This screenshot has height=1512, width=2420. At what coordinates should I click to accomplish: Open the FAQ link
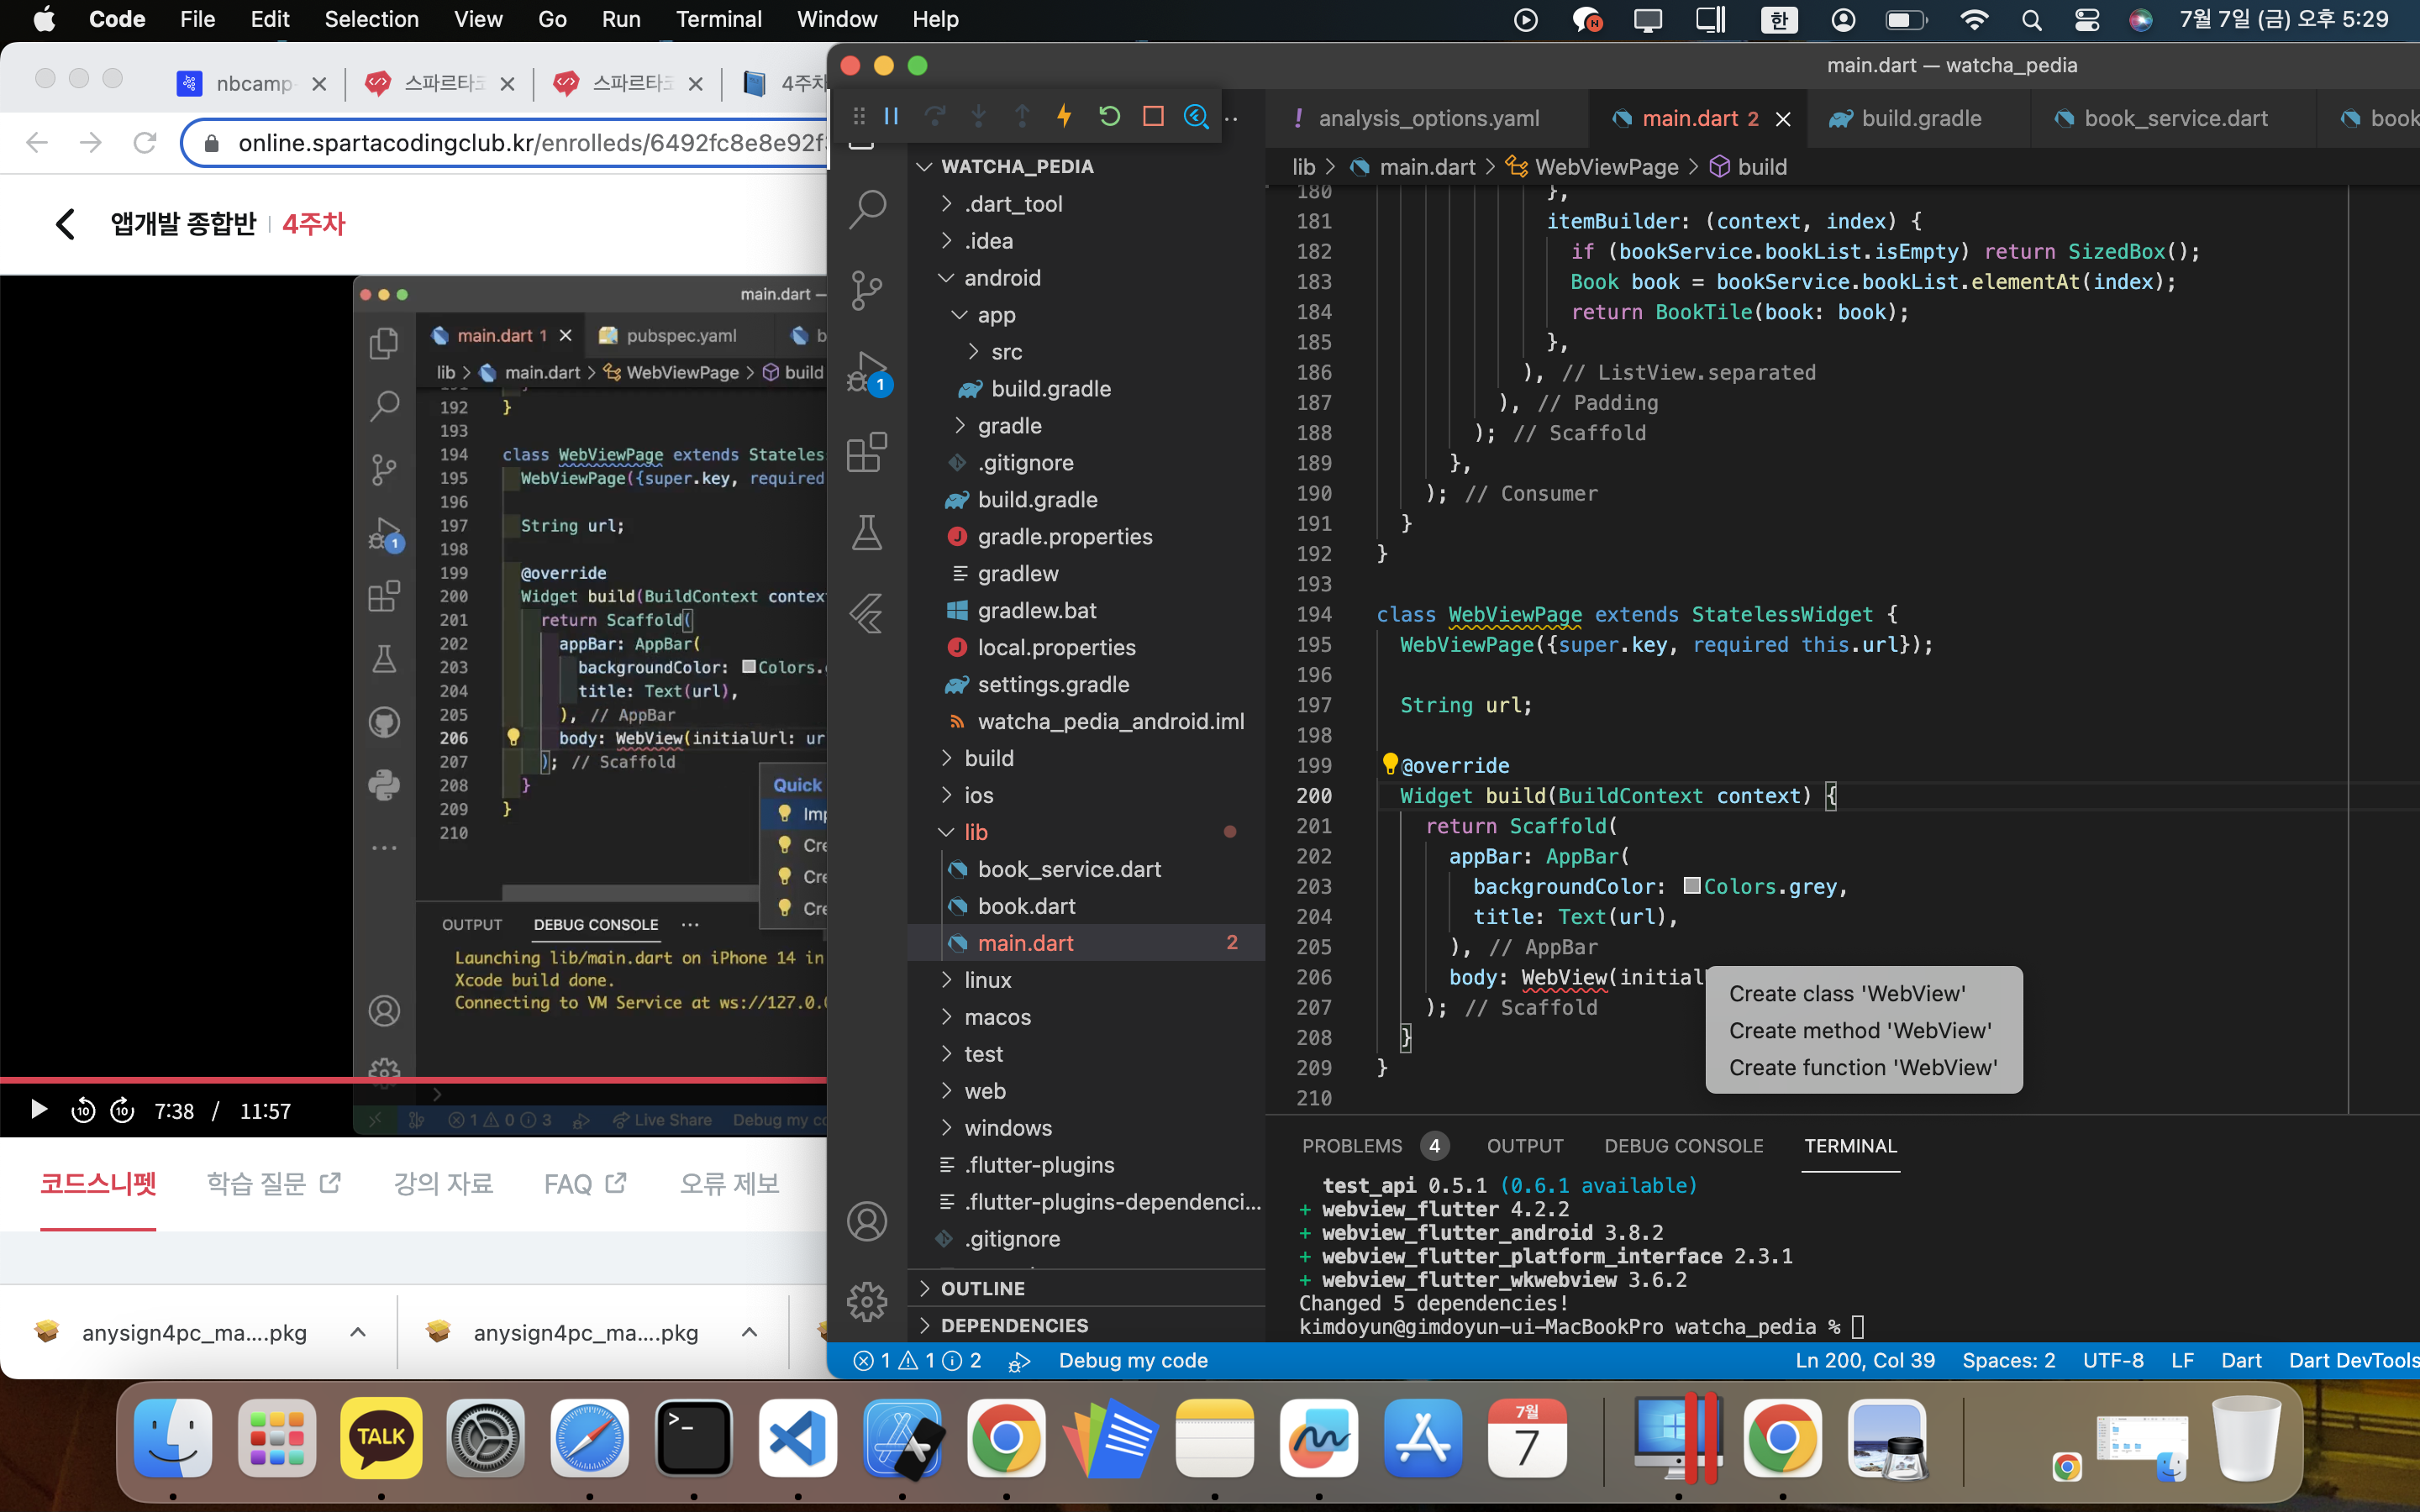tap(585, 1183)
